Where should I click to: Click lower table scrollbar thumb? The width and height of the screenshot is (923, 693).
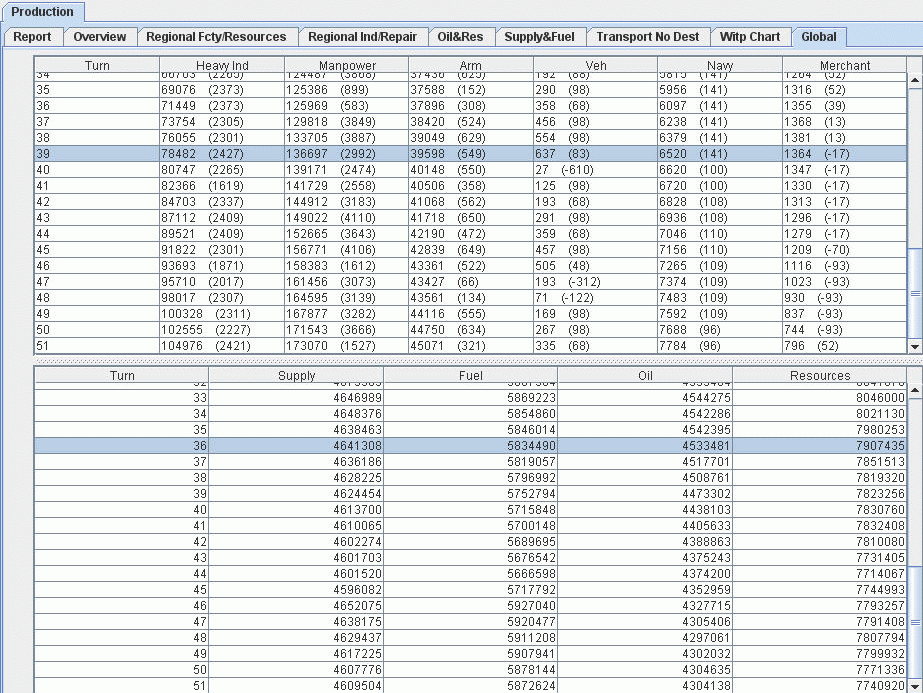click(x=915, y=622)
